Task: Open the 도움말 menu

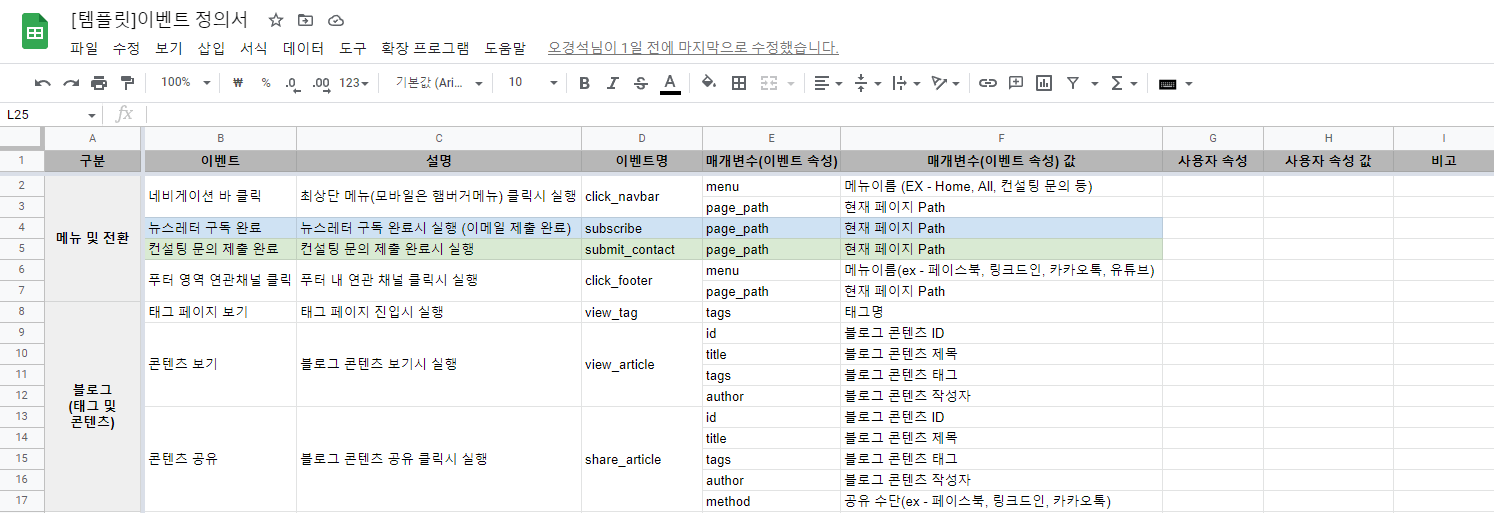Action: 505,48
